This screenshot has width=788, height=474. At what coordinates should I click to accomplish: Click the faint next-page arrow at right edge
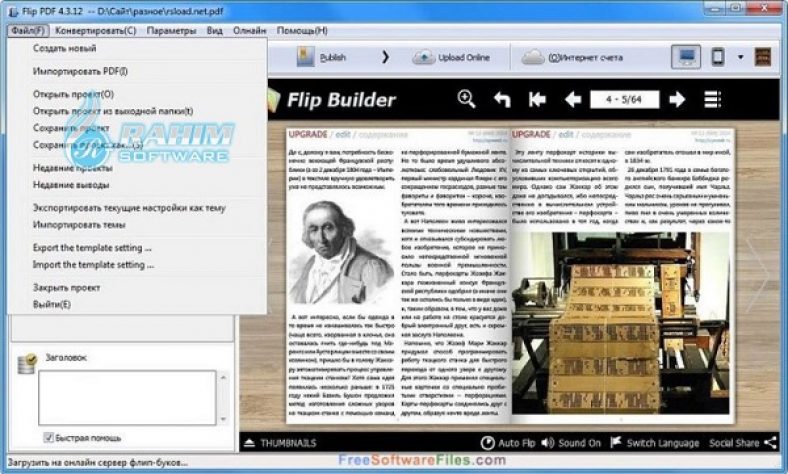[x=758, y=274]
